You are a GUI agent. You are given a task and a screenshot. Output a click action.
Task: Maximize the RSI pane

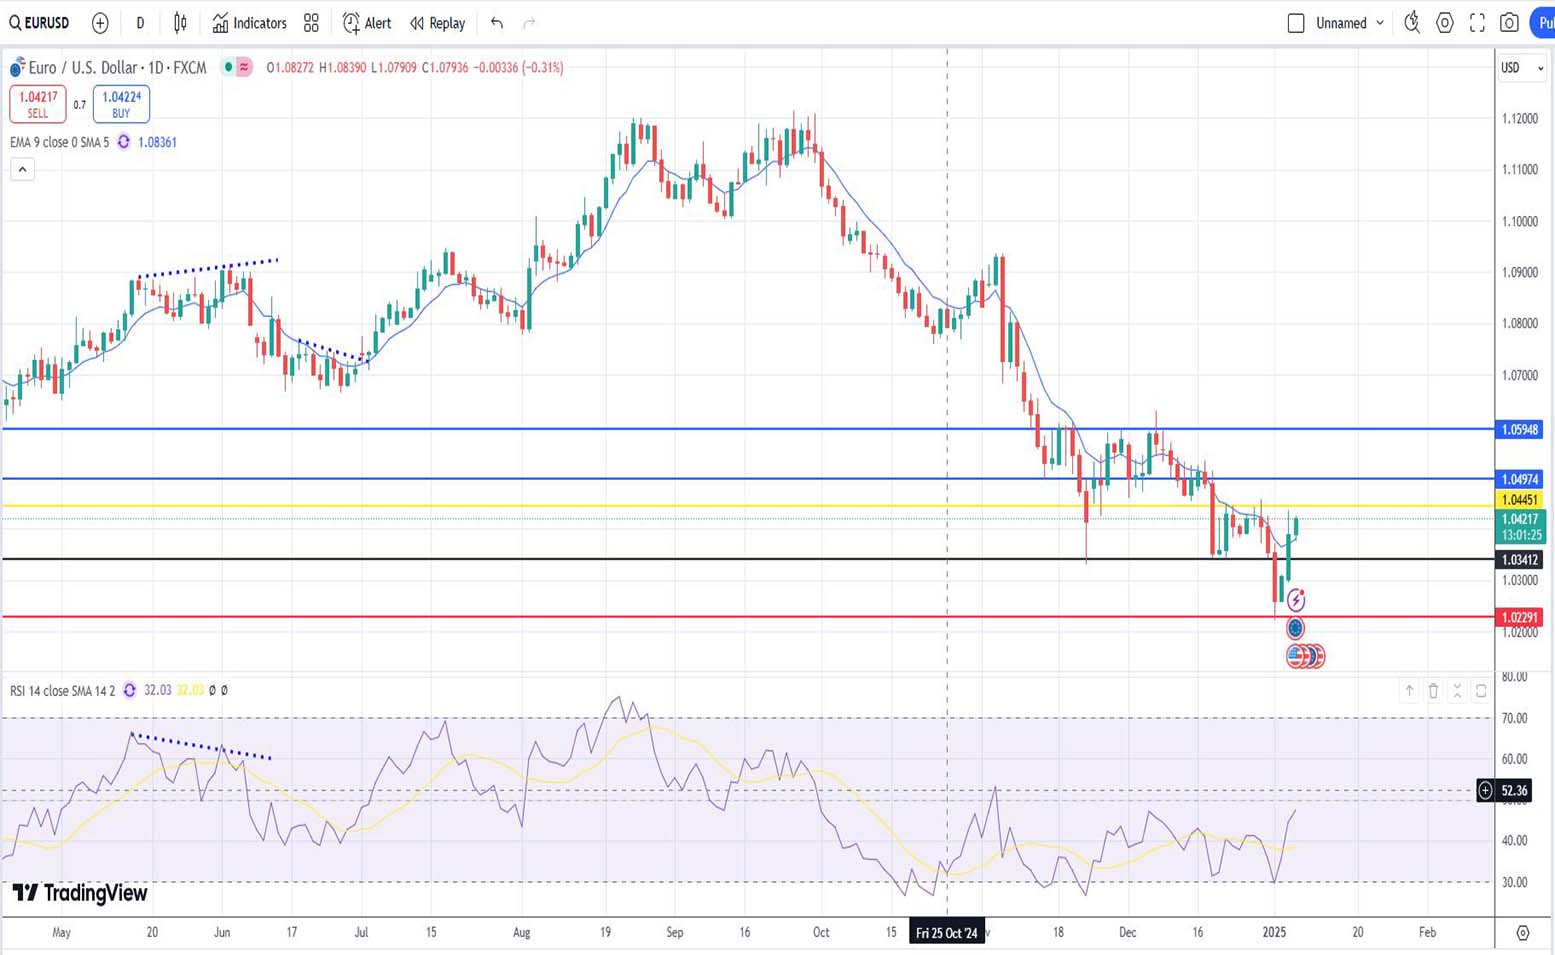(1481, 691)
